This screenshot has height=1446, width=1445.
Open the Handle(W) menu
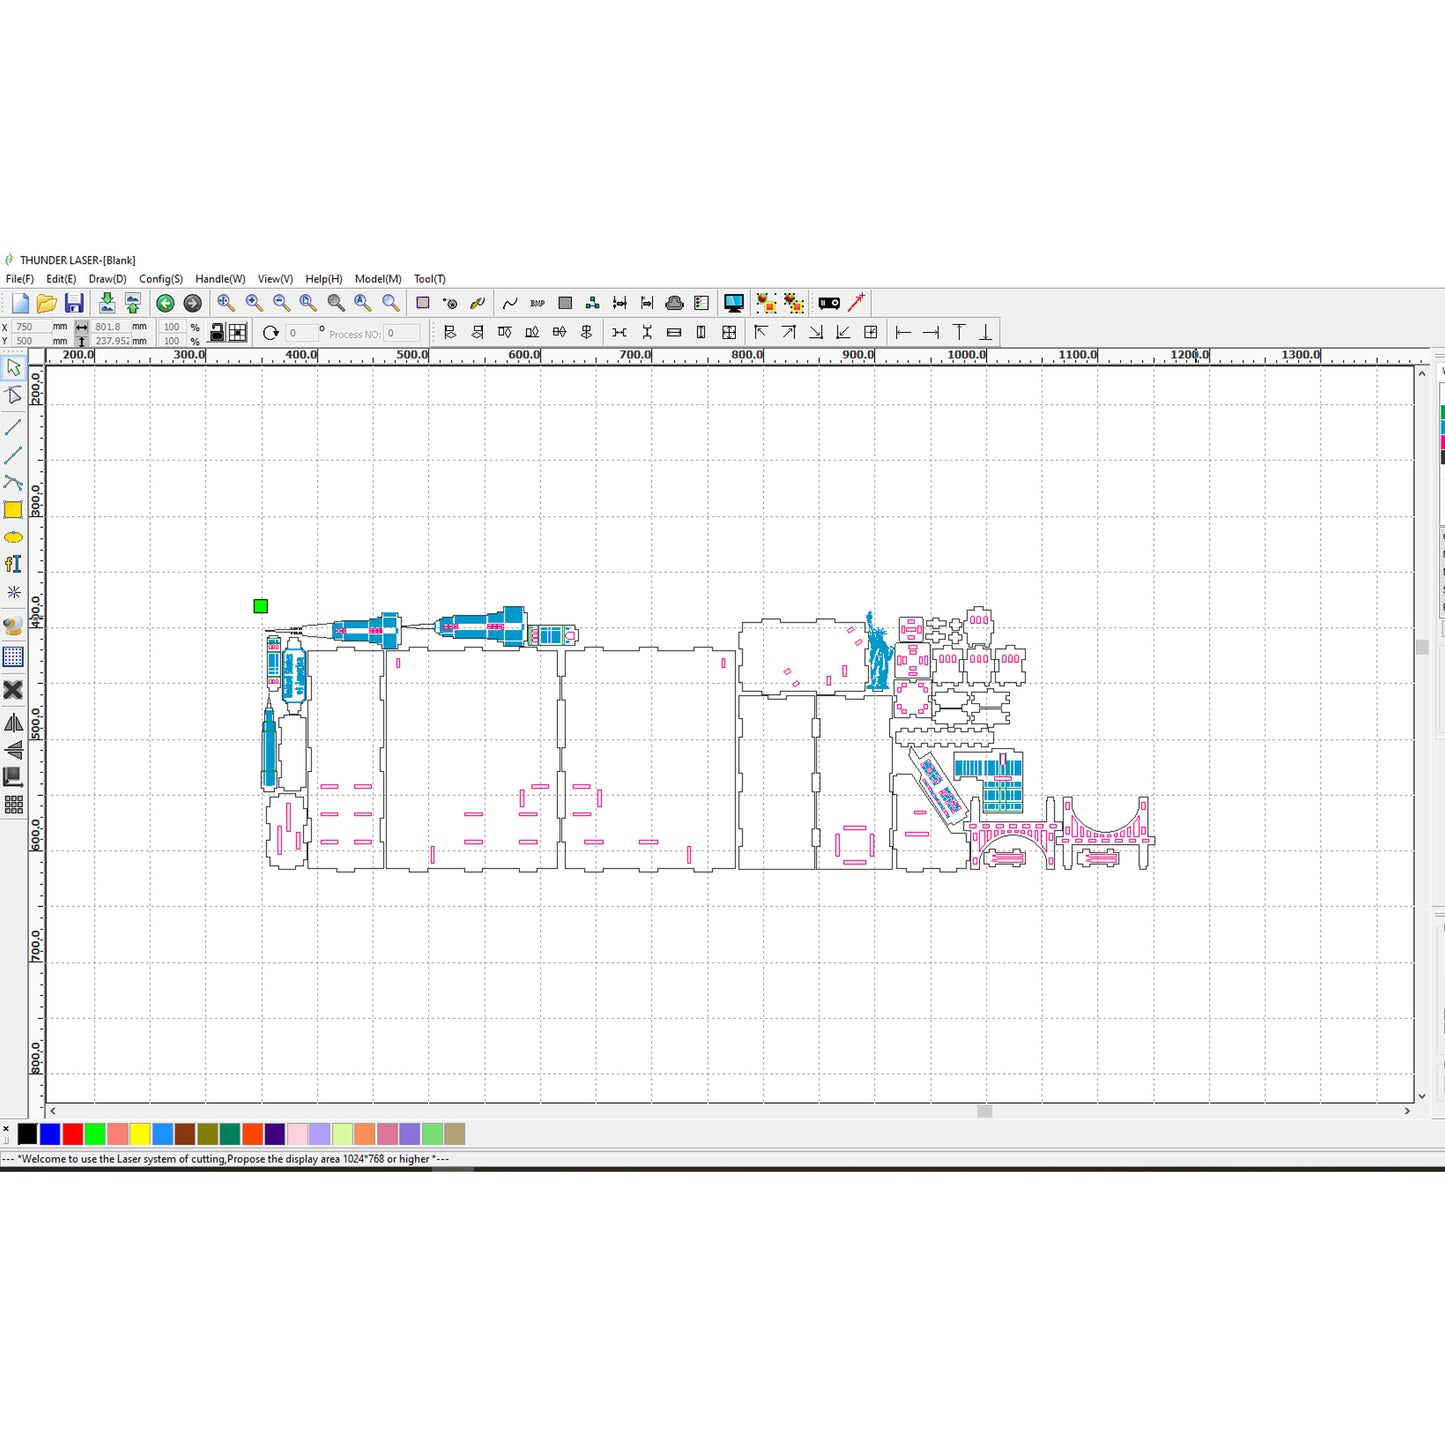(220, 279)
